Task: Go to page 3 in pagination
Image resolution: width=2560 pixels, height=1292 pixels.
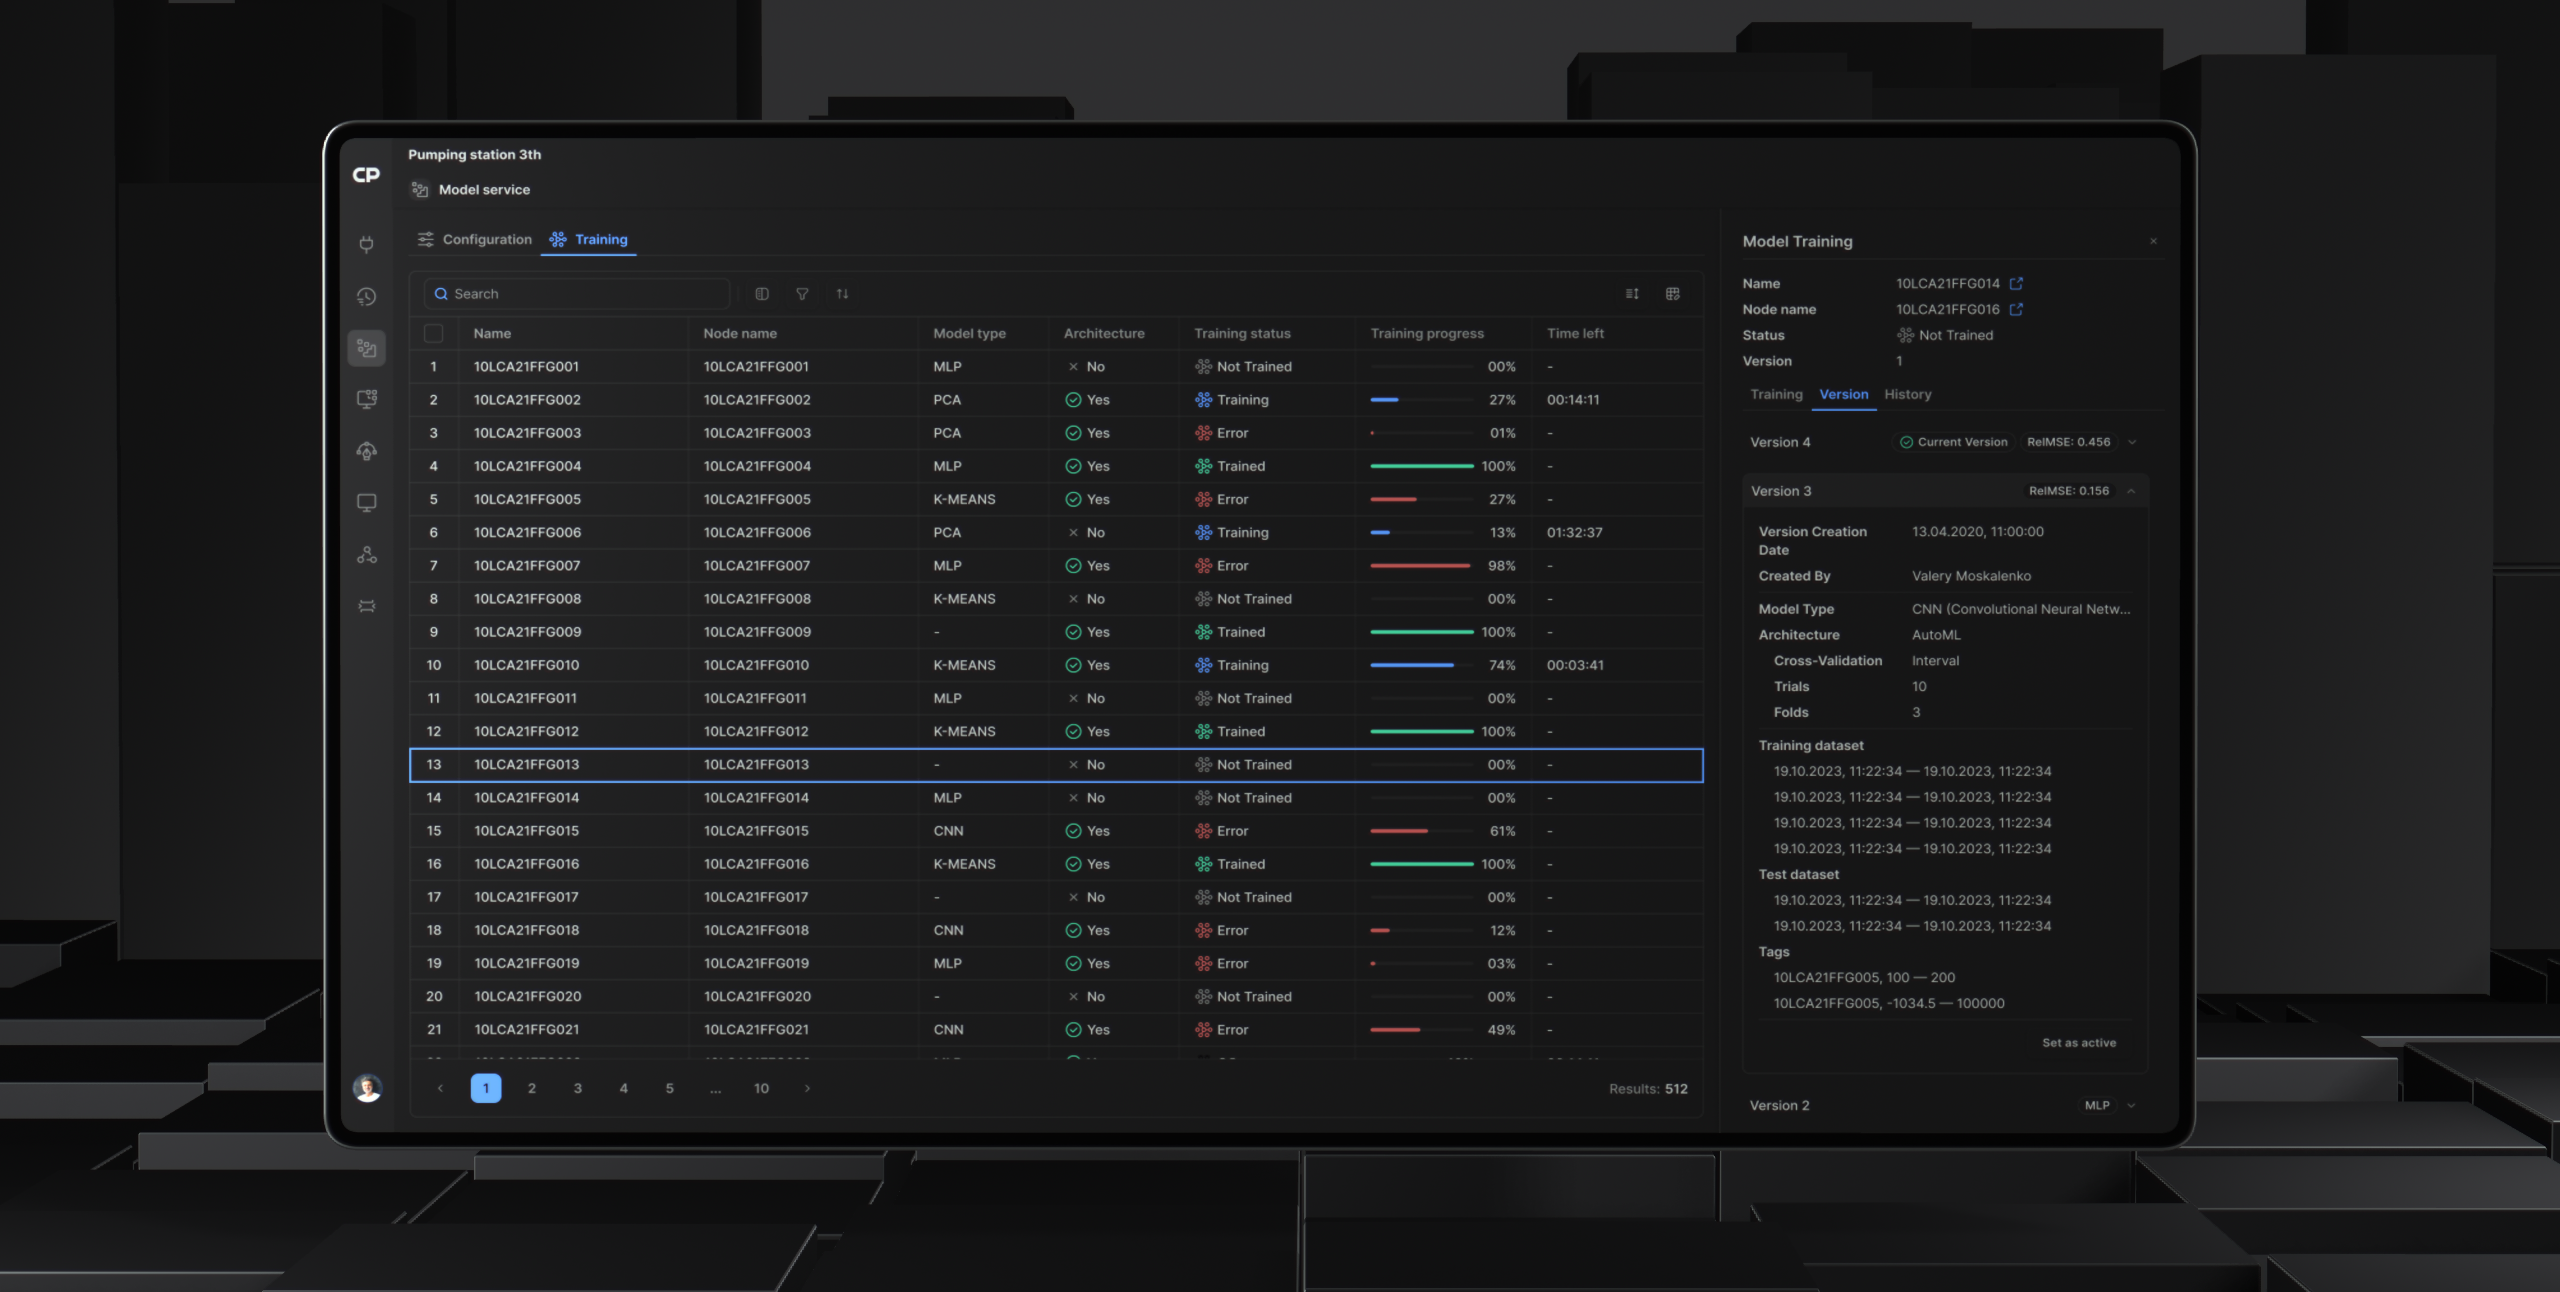Action: 578,1088
